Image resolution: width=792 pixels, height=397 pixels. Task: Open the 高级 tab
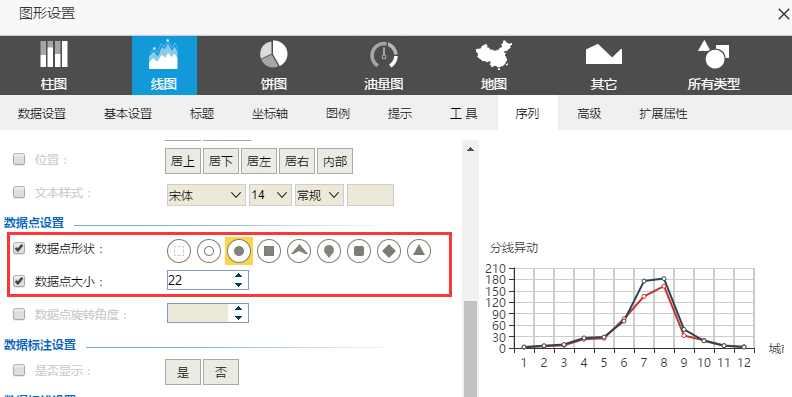[589, 114]
